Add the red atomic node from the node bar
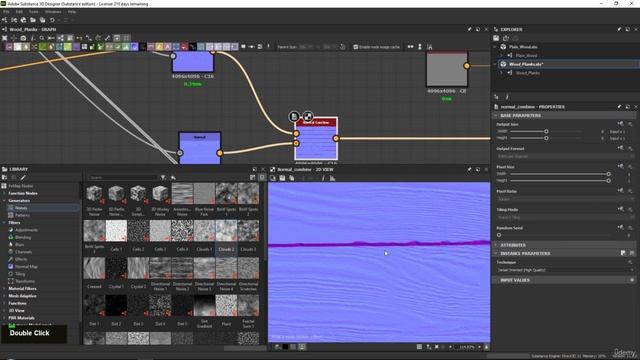This screenshot has height=360, width=640. point(184,47)
